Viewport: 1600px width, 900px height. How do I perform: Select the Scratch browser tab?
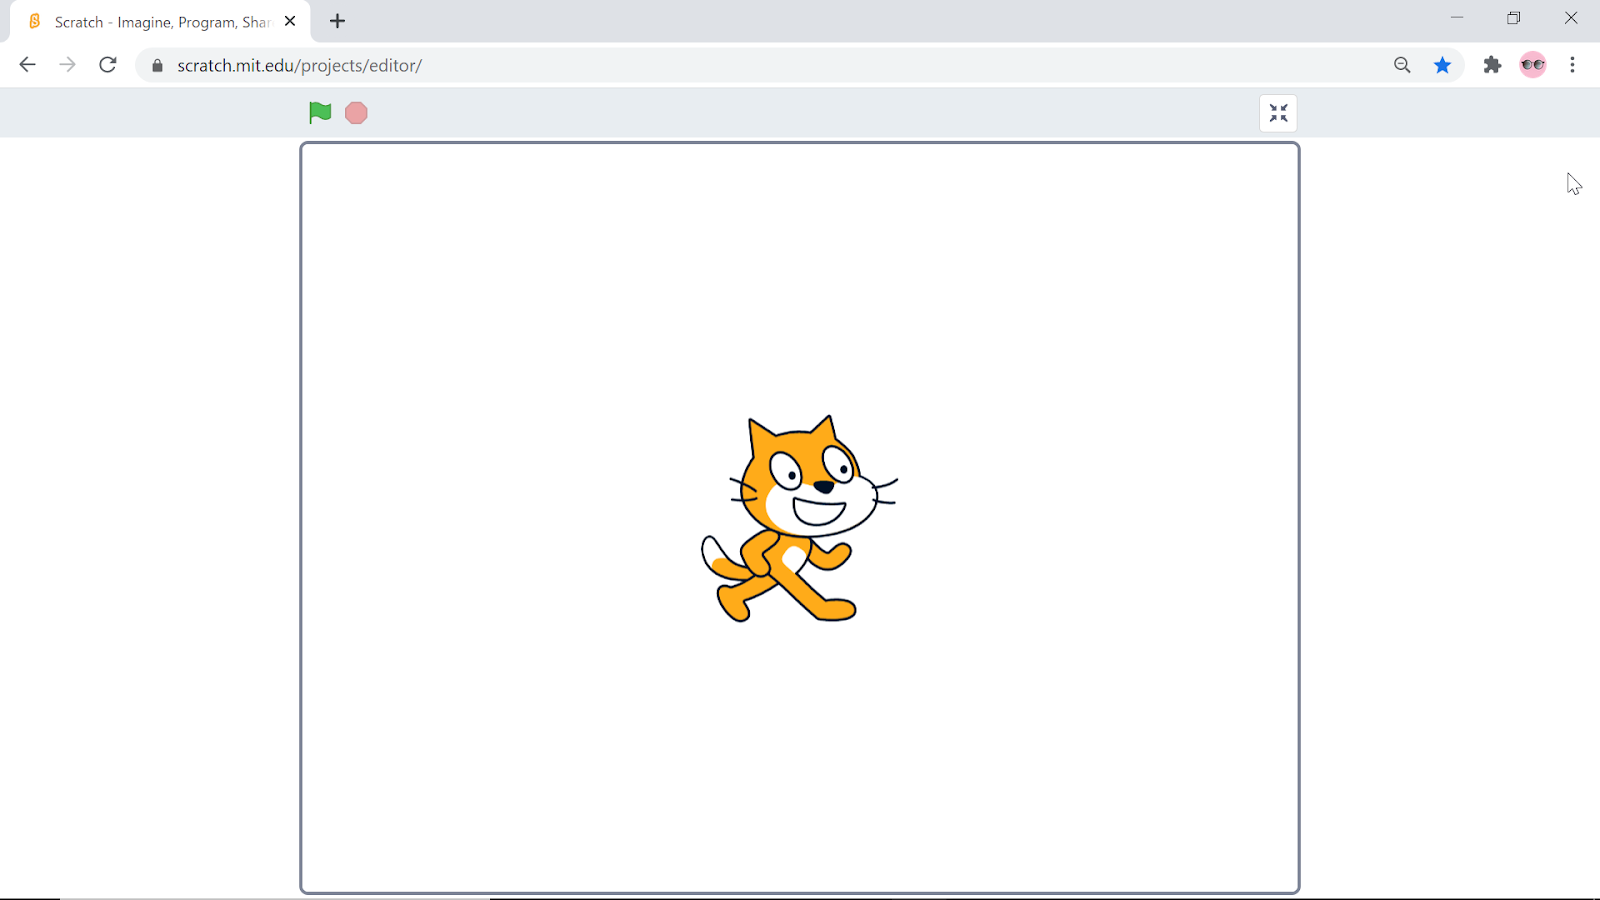pos(160,22)
